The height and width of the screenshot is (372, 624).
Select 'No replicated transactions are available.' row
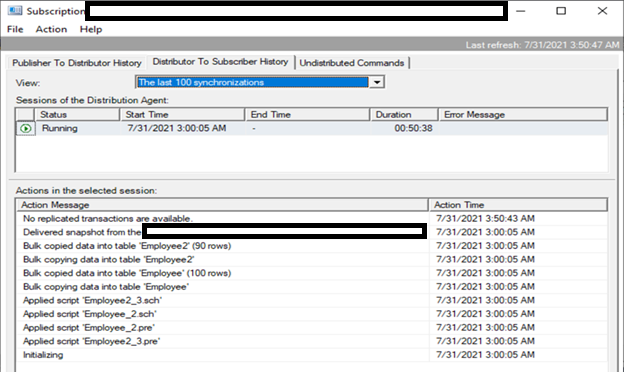tap(312, 218)
